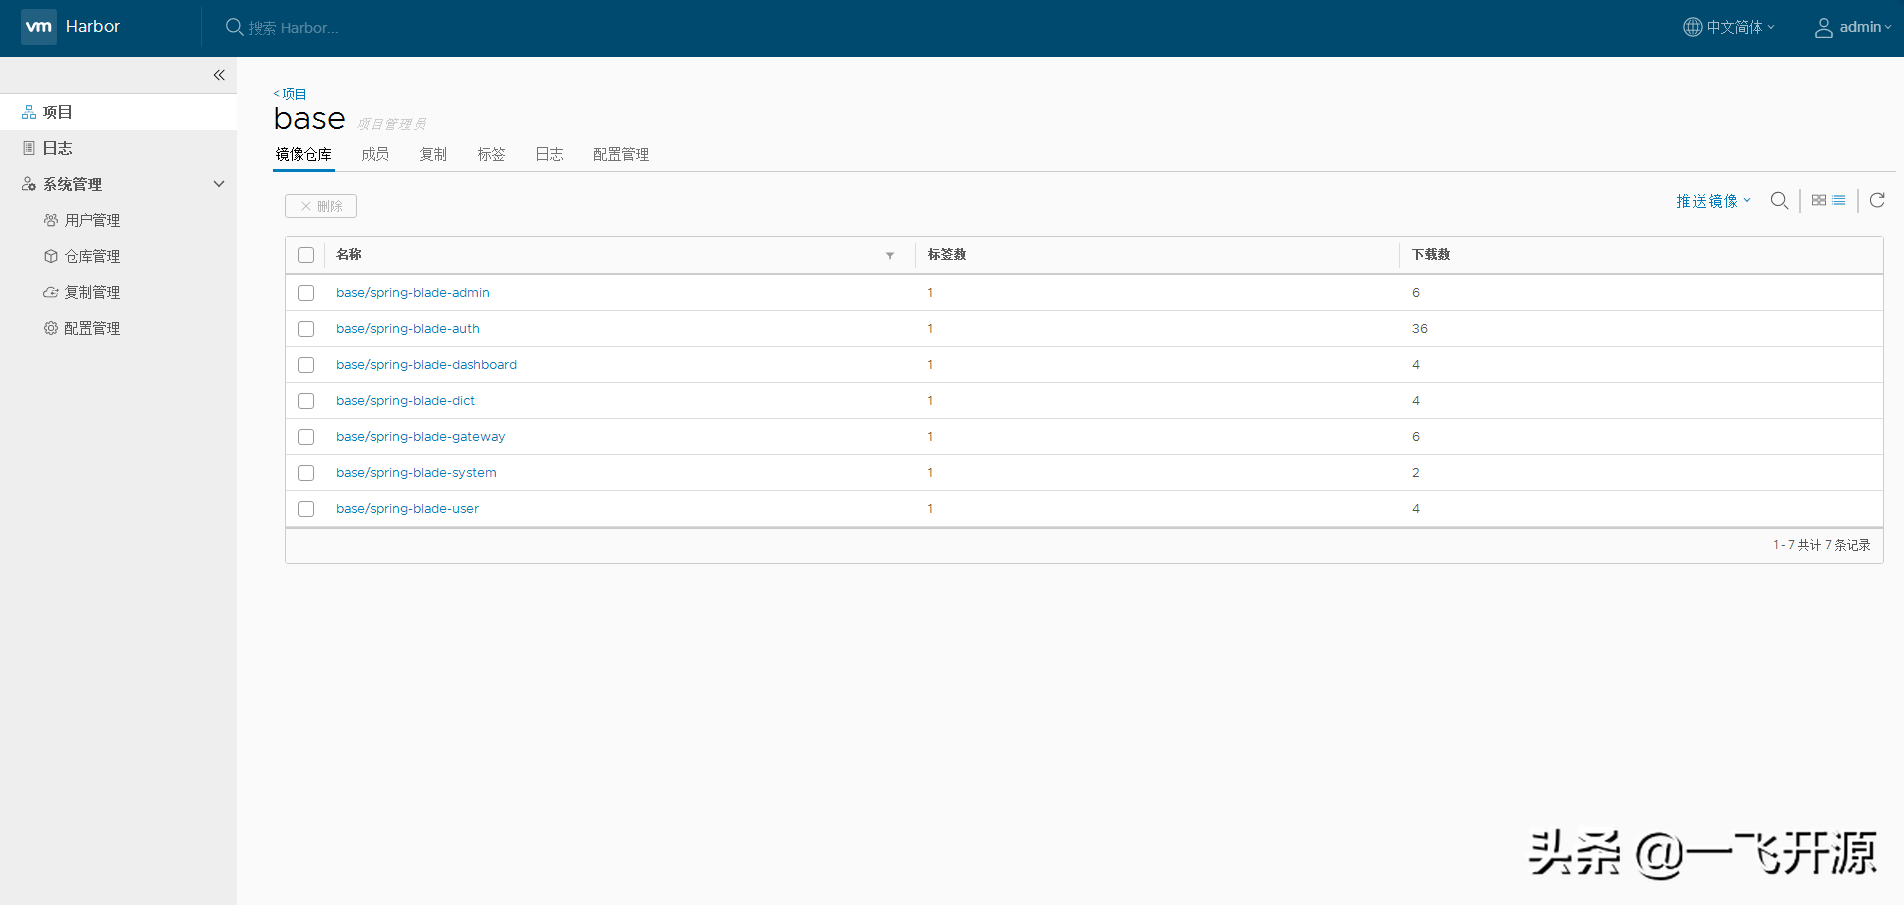The width and height of the screenshot is (1904, 905).
Task: Click the 删除 delete button
Action: pos(321,206)
